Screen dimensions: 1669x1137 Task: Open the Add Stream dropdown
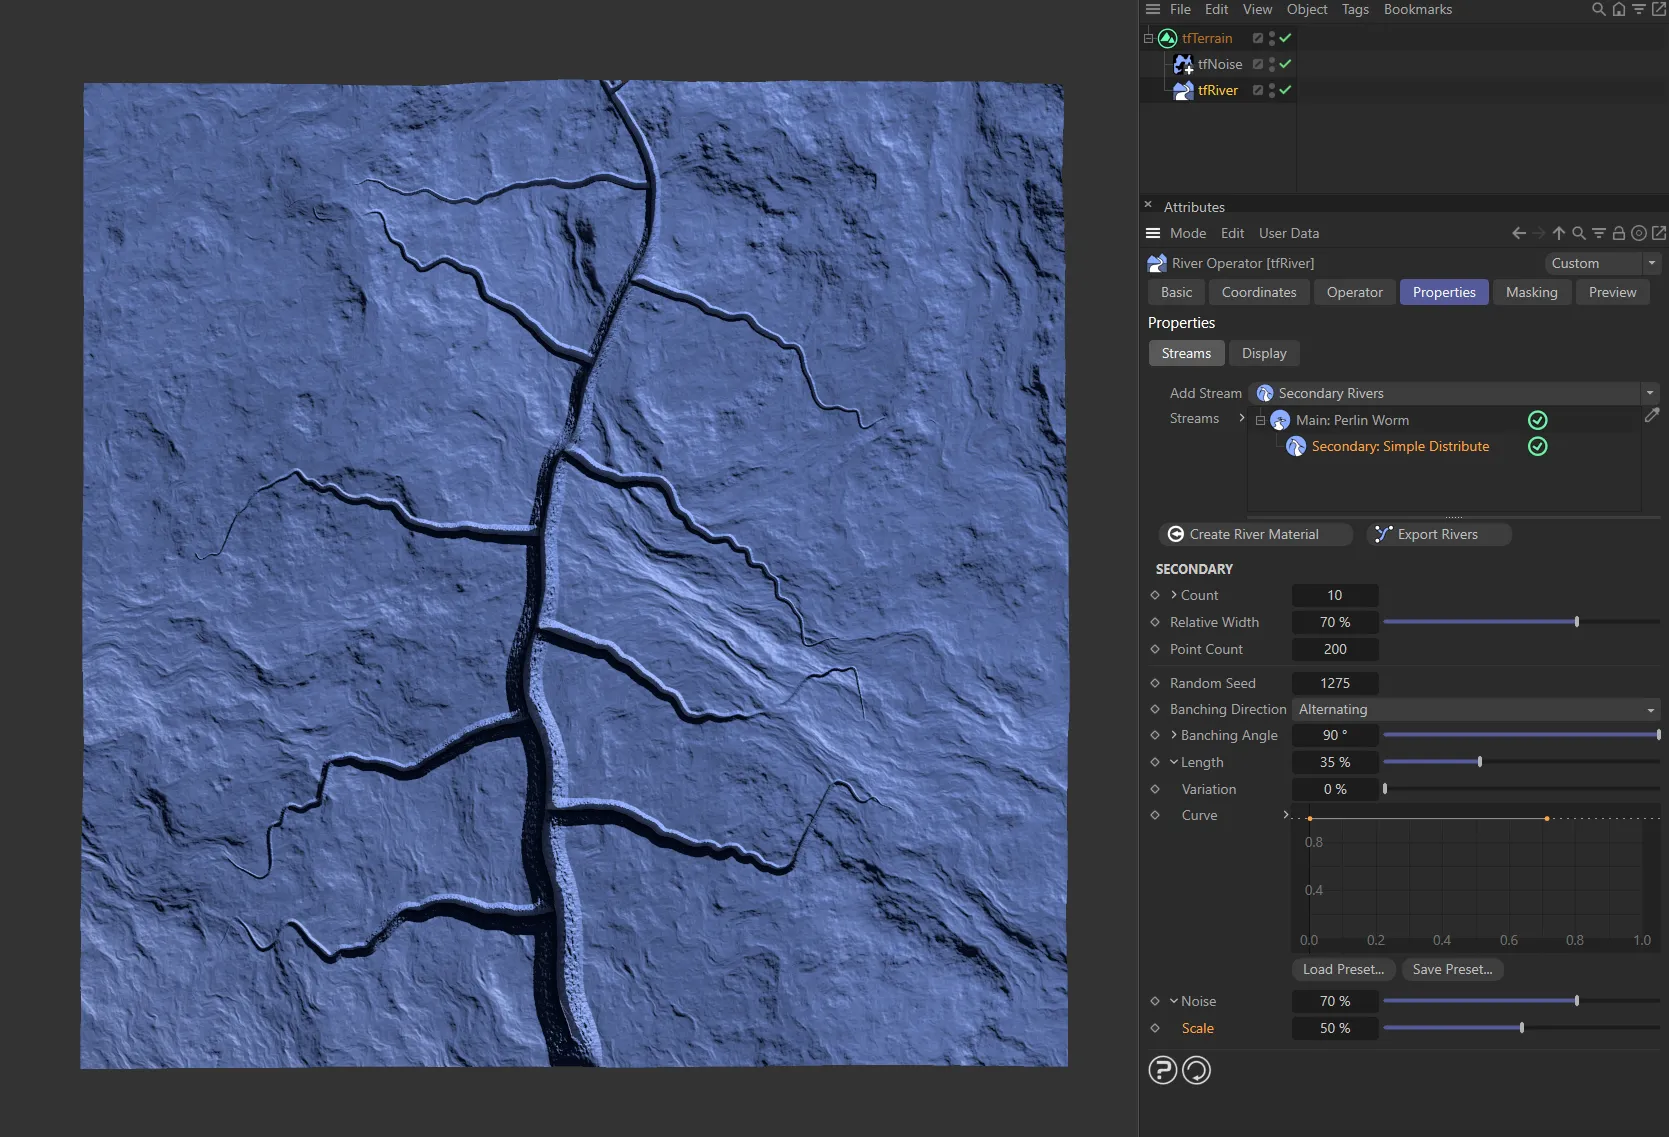click(1650, 393)
